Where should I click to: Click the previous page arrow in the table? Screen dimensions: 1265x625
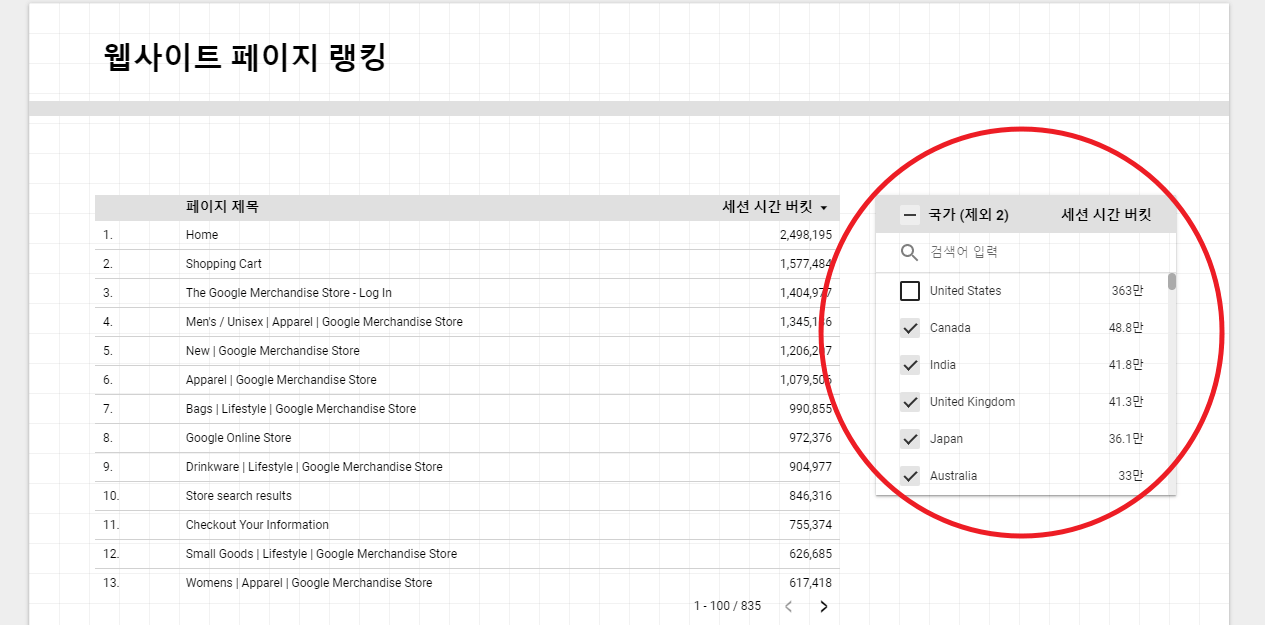pos(789,606)
